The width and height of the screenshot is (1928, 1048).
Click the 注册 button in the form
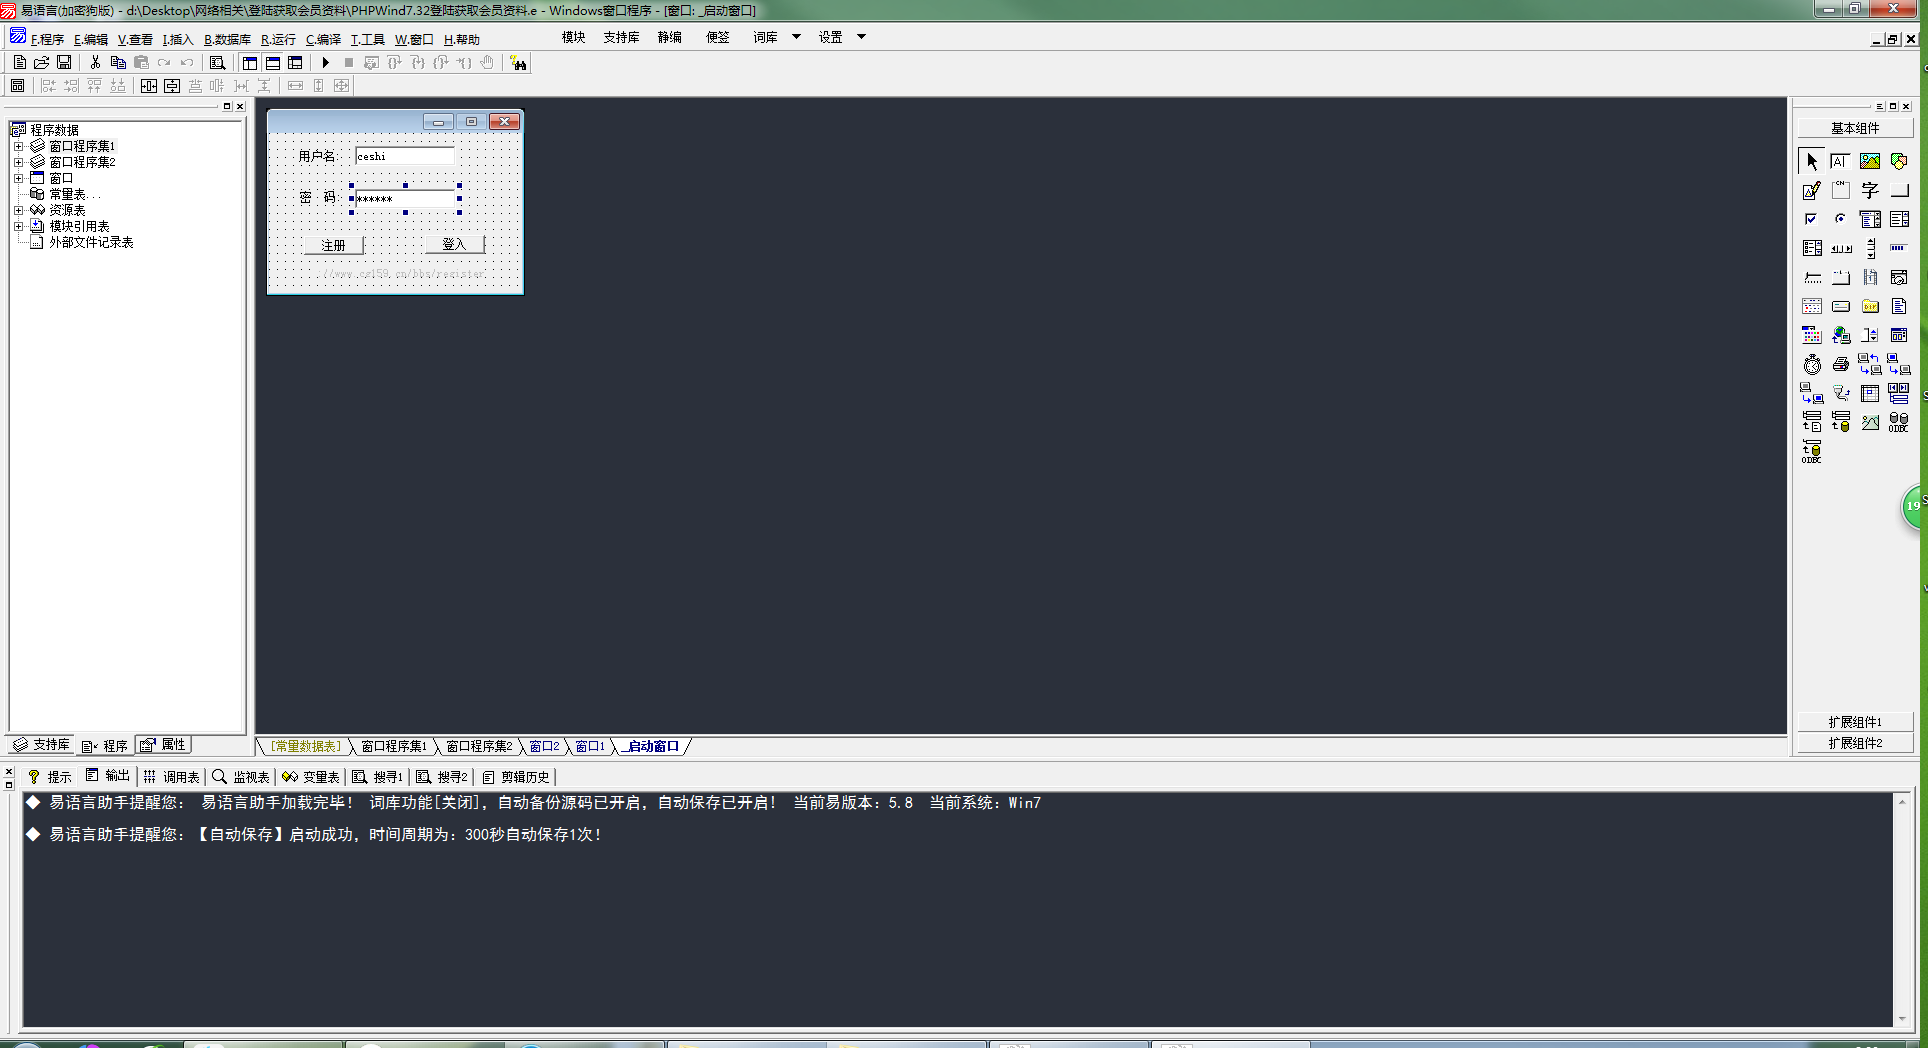333,245
